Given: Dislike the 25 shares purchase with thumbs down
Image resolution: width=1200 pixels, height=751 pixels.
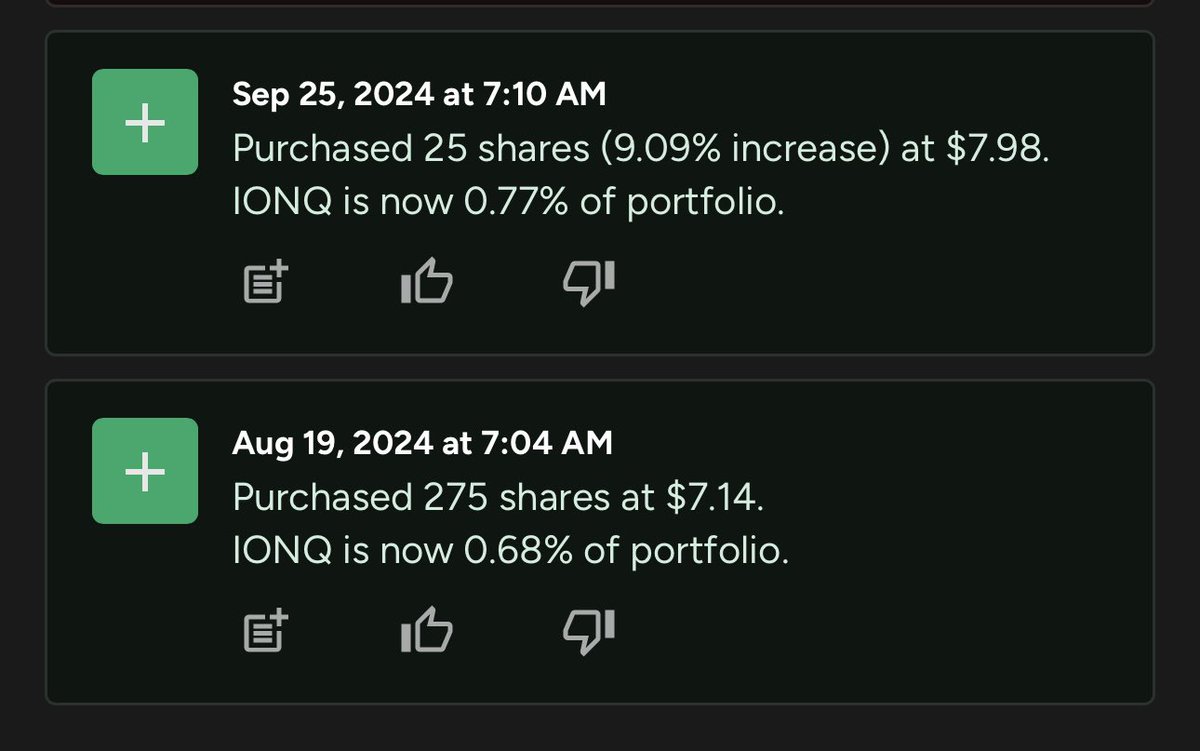Looking at the screenshot, I should [x=589, y=282].
